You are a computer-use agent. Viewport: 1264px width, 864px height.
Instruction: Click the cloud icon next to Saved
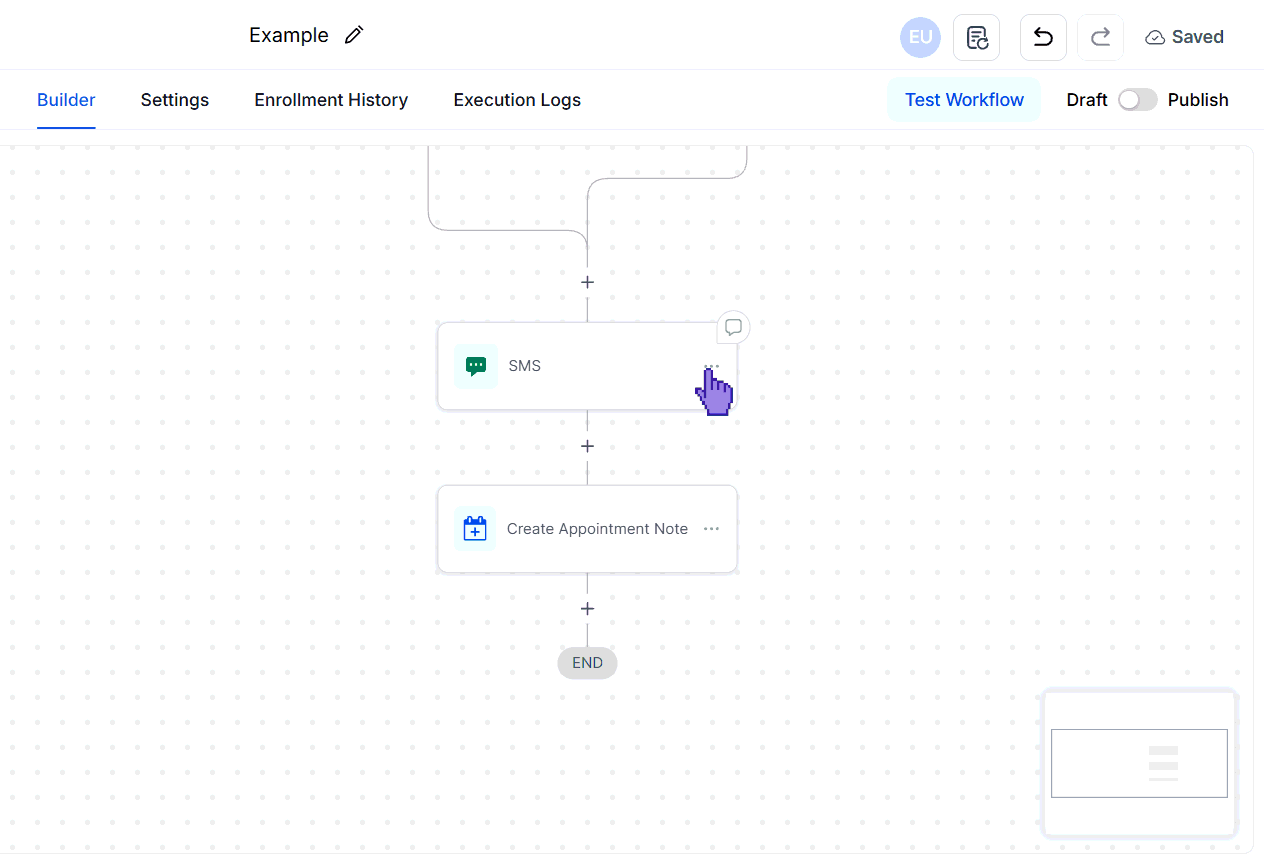pyautogui.click(x=1153, y=36)
